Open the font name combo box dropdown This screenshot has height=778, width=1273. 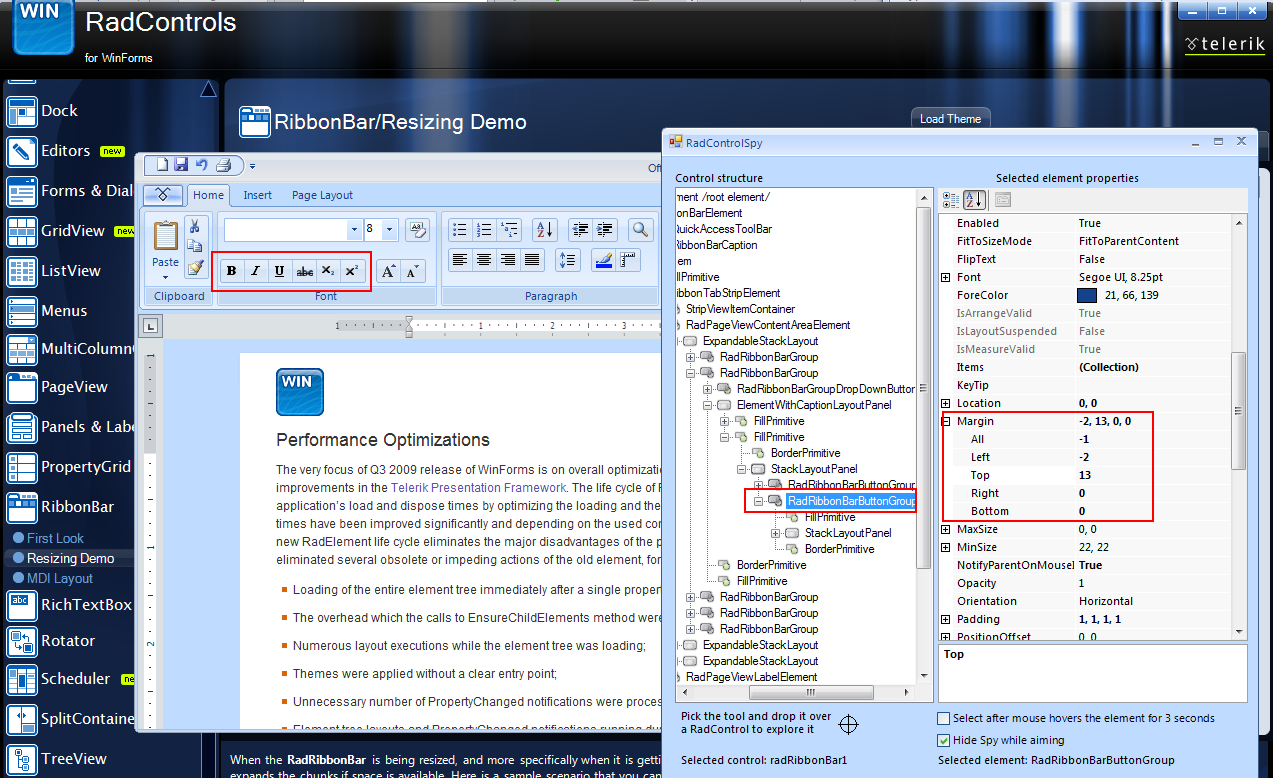tap(354, 230)
